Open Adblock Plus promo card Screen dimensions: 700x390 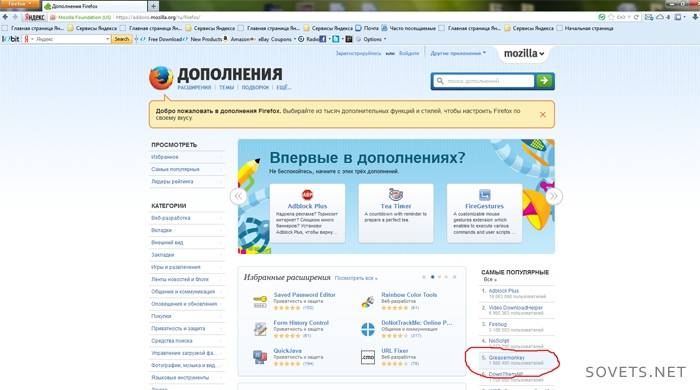307,213
